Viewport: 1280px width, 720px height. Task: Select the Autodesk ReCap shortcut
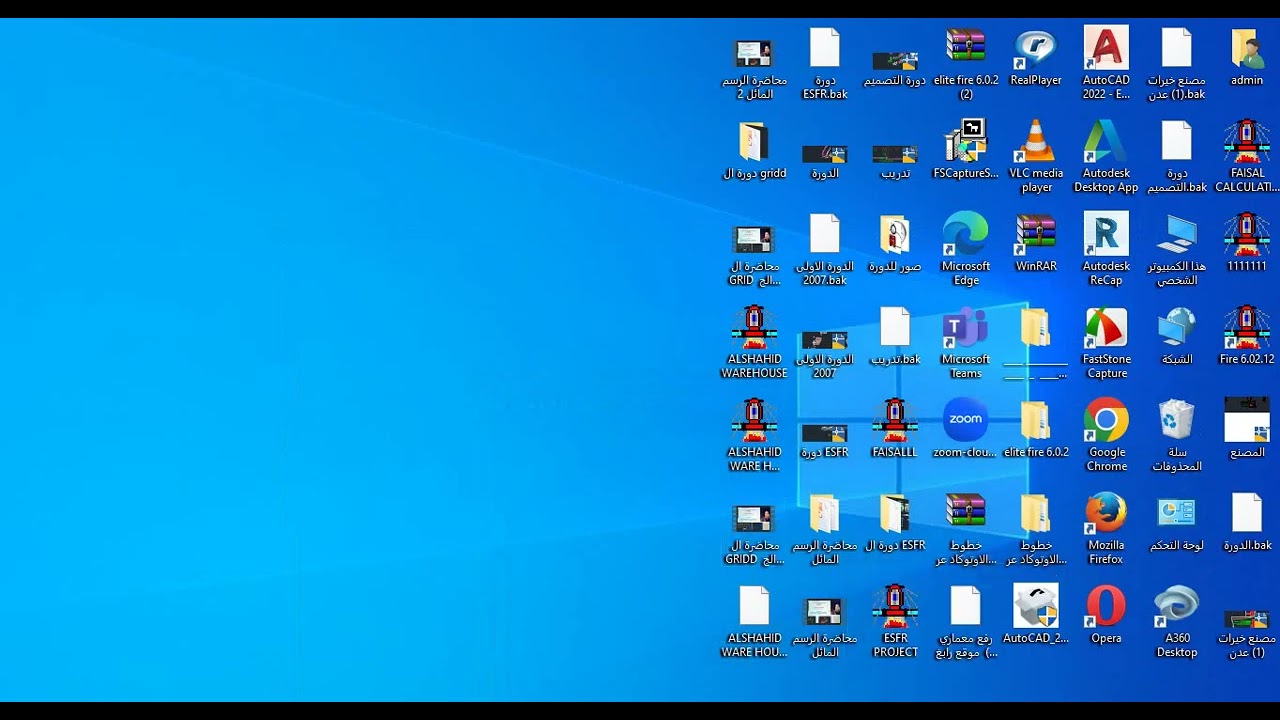pos(1106,250)
